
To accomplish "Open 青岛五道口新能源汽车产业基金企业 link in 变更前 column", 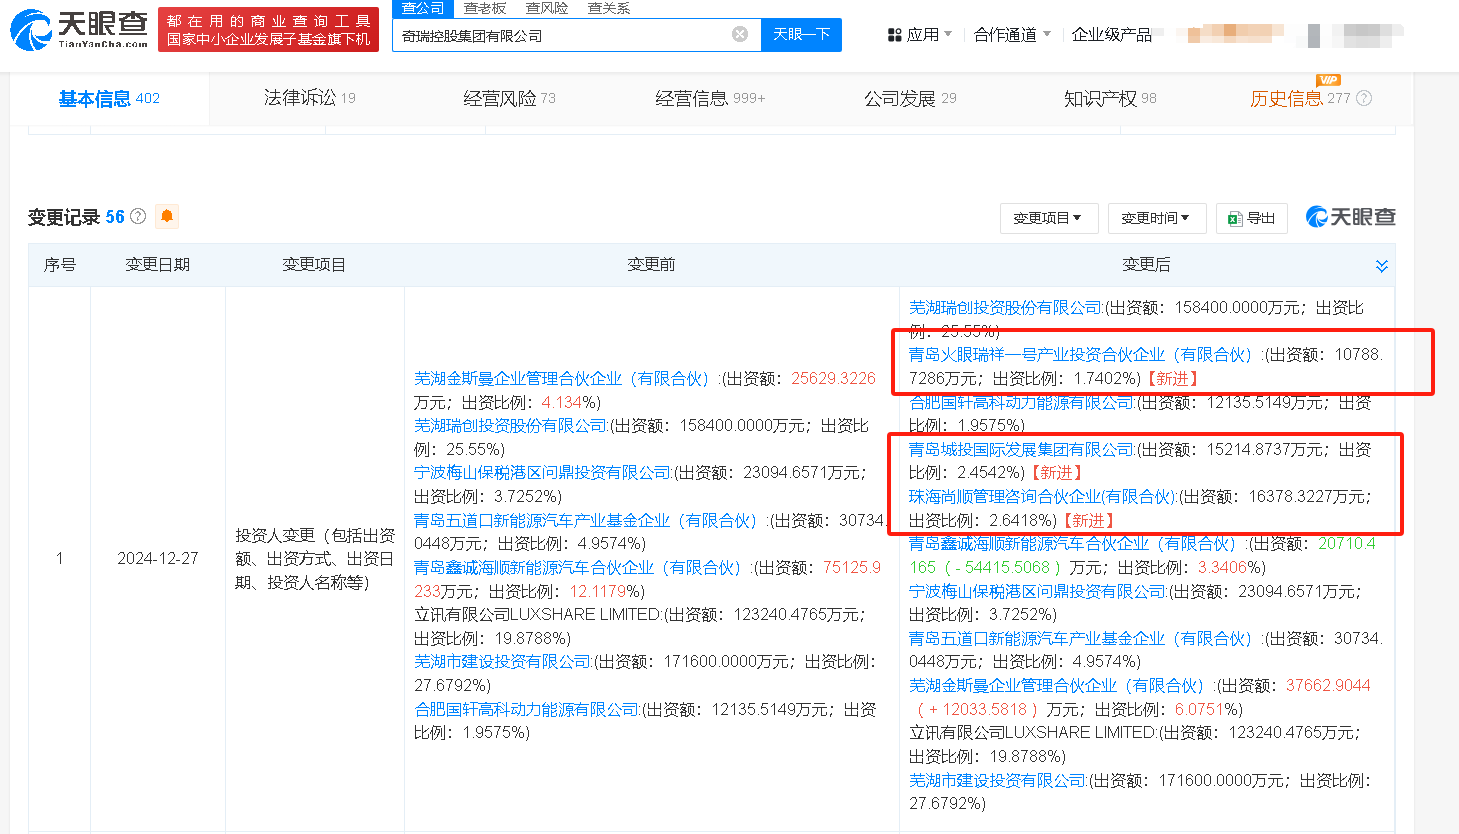I will 586,521.
